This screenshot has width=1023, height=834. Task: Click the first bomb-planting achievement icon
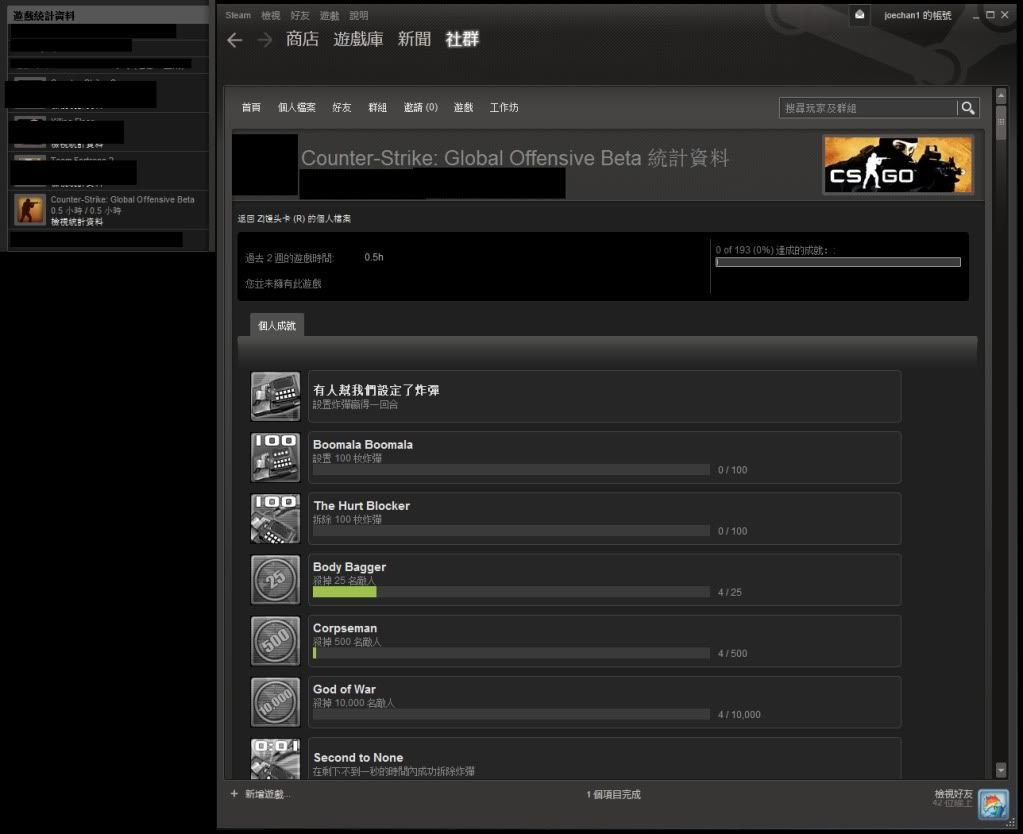[x=275, y=396]
